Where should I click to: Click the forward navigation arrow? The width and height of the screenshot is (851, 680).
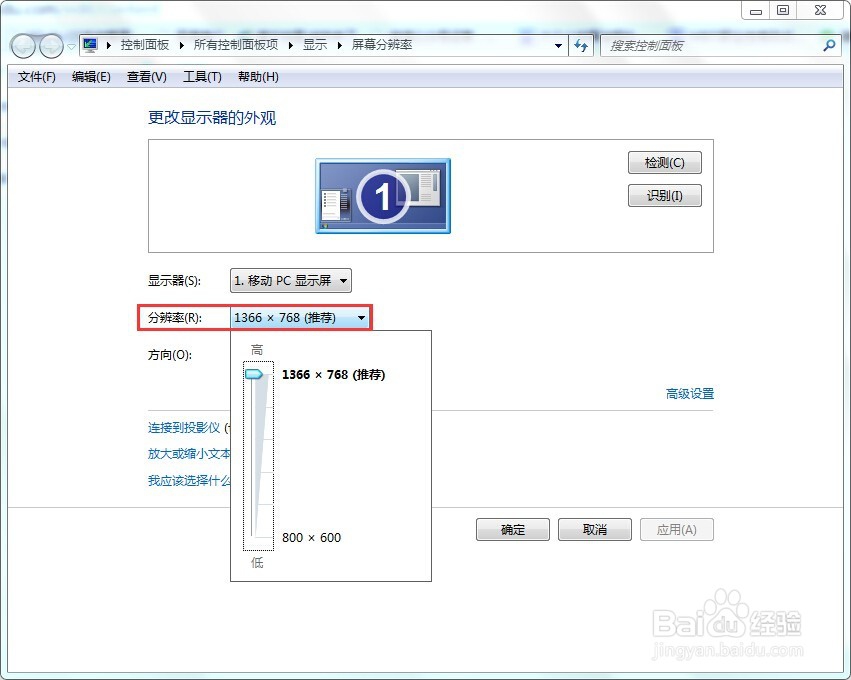pos(49,45)
